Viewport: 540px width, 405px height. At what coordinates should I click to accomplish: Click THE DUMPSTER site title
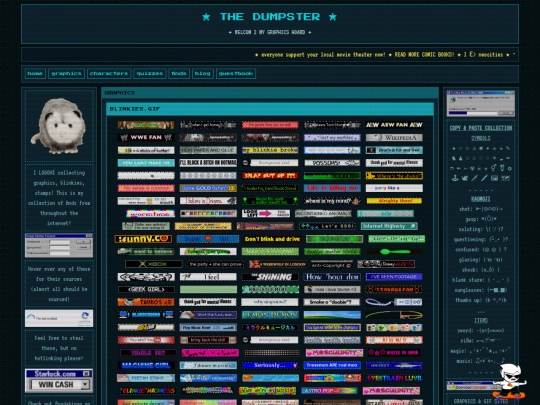[270, 17]
